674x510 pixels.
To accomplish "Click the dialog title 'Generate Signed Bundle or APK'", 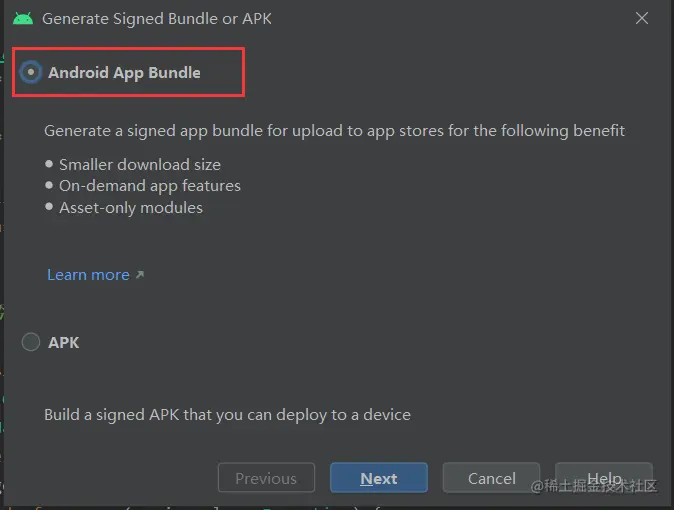I will pyautogui.click(x=157, y=18).
